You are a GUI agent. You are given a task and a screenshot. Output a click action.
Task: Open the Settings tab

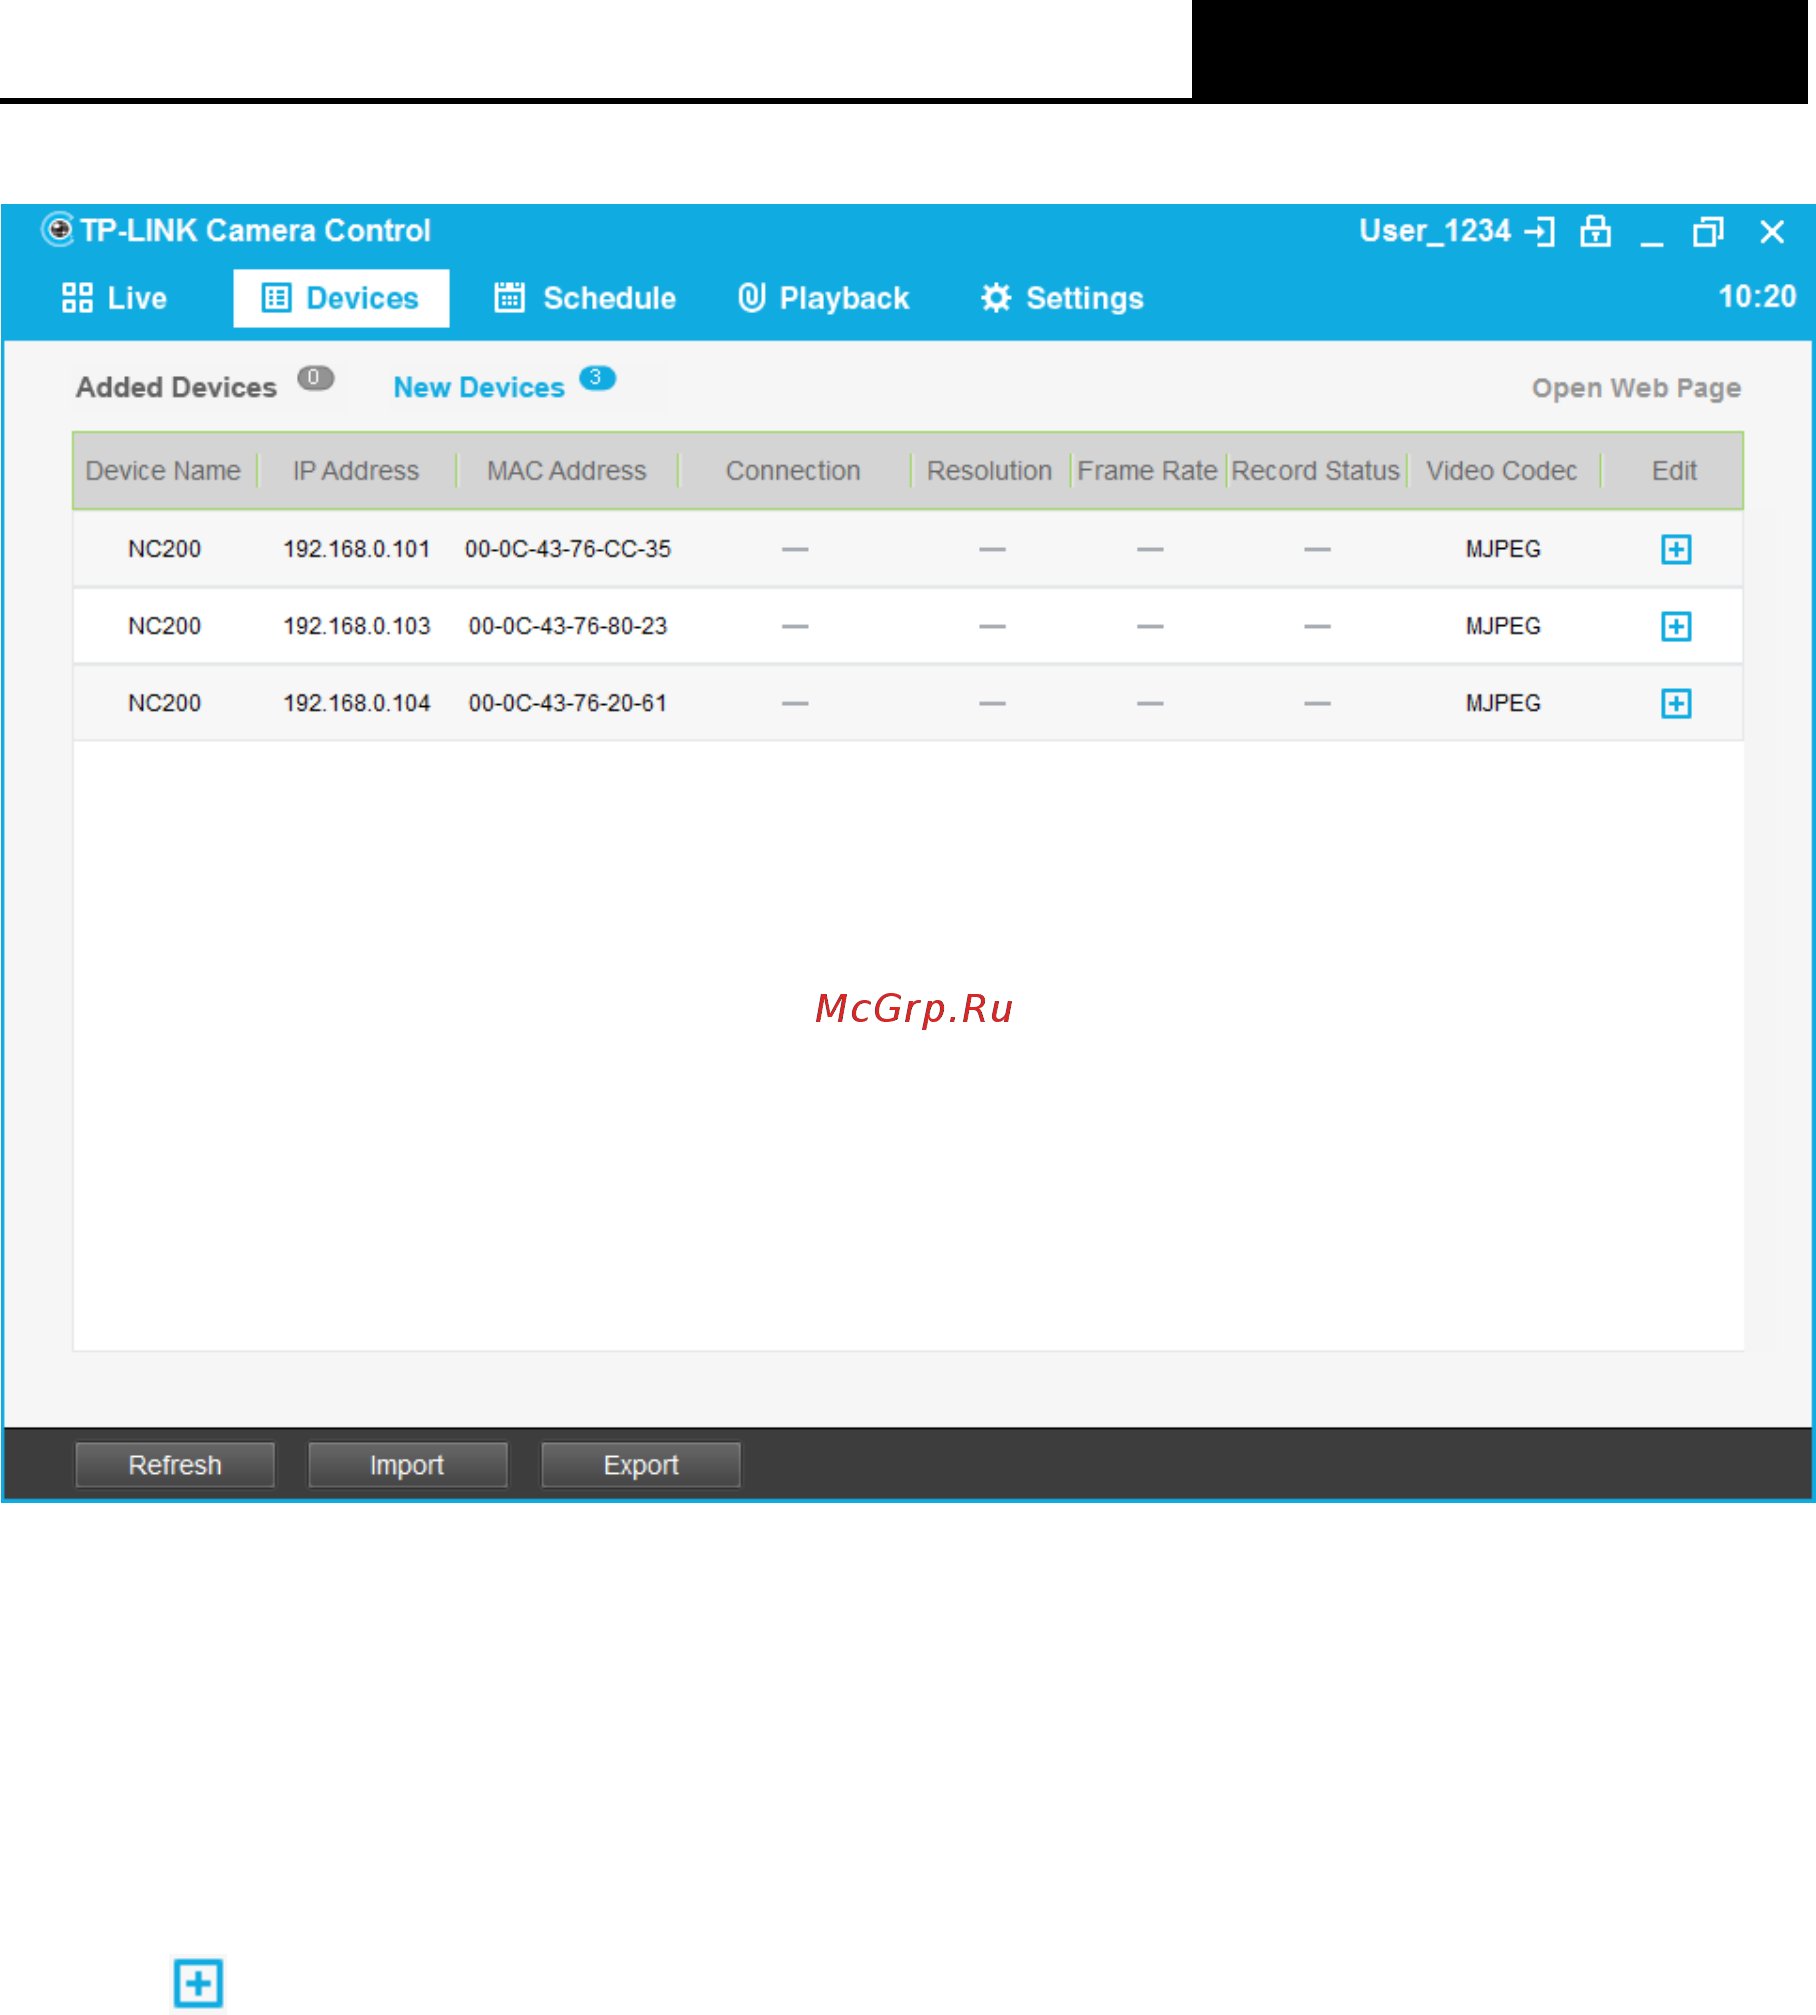[1062, 298]
